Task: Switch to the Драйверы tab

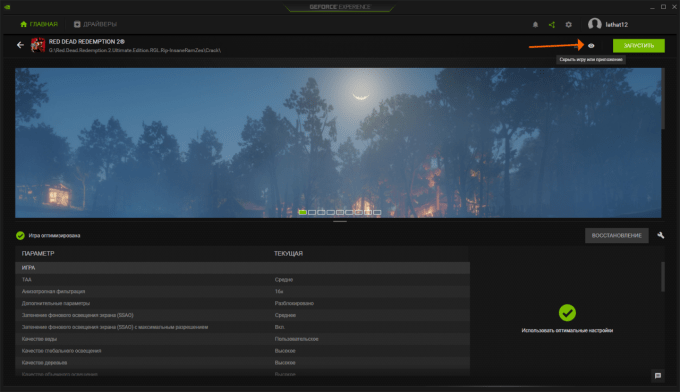Action: click(95, 24)
